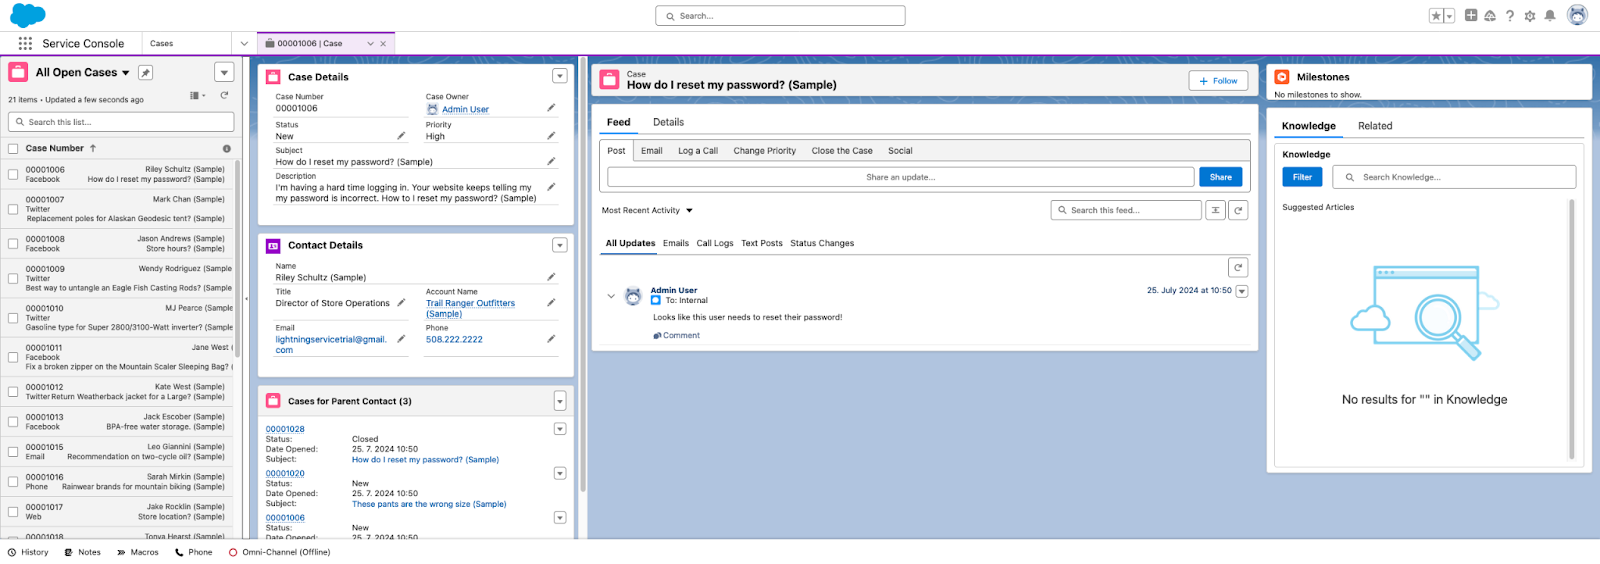Check the box for case 00001007
1600x564 pixels.
coord(13,204)
